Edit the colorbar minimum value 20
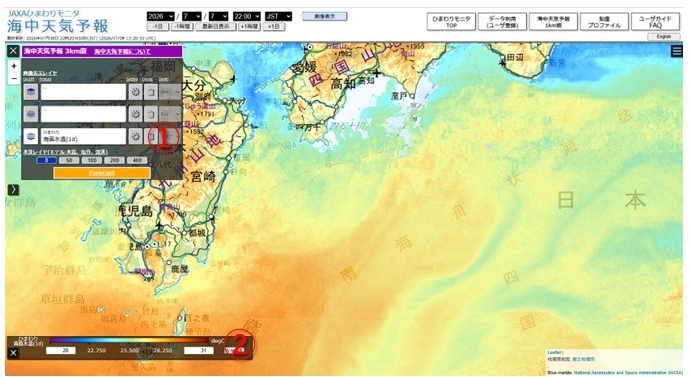The width and height of the screenshot is (690, 377). tap(61, 351)
